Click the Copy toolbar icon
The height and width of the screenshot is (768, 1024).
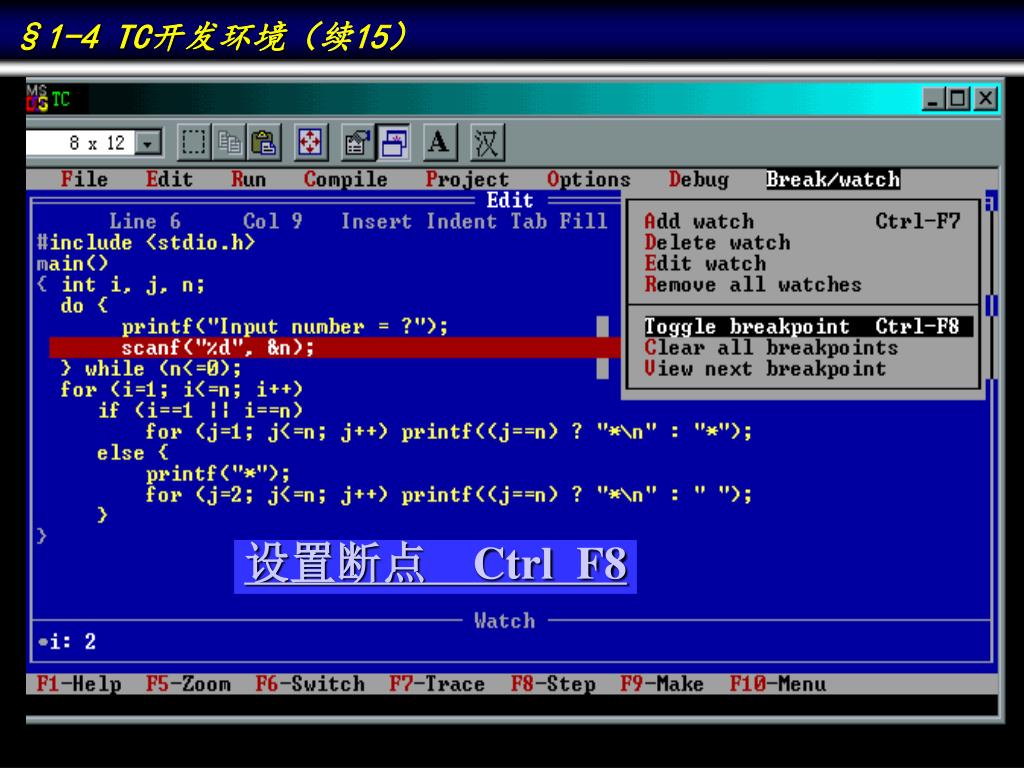click(x=229, y=142)
